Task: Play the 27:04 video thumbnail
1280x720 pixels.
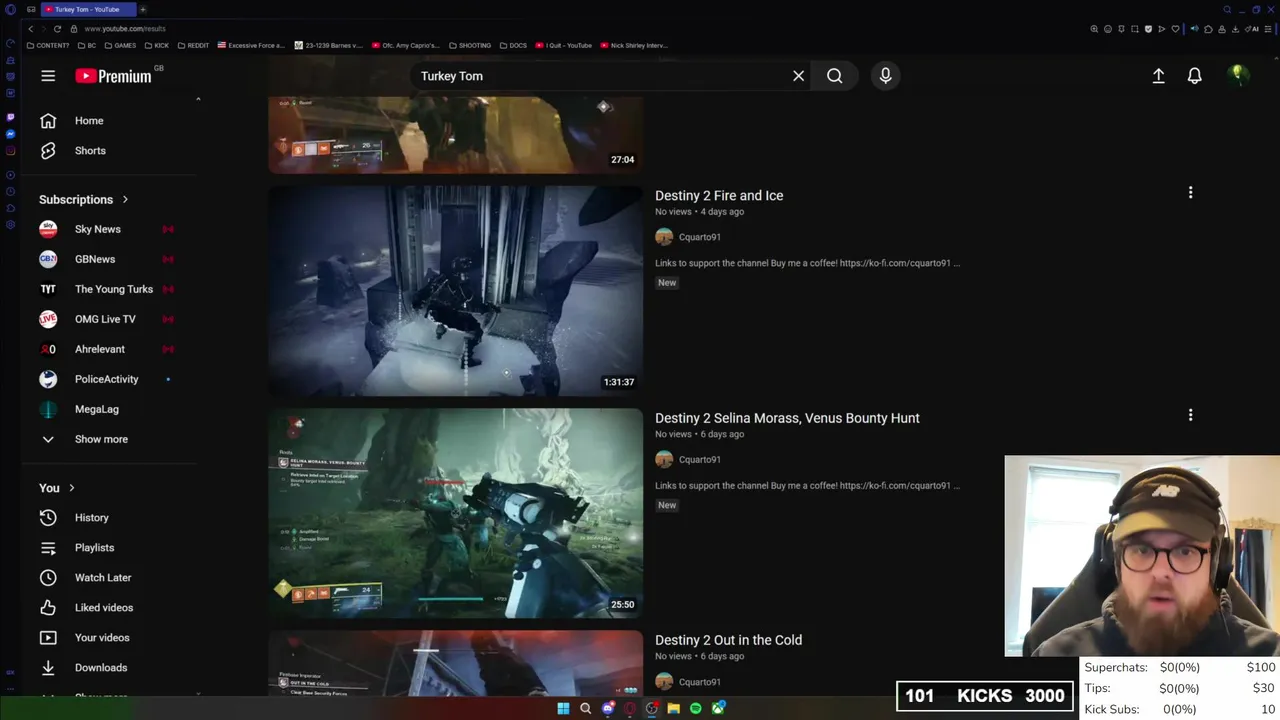Action: click(455, 135)
